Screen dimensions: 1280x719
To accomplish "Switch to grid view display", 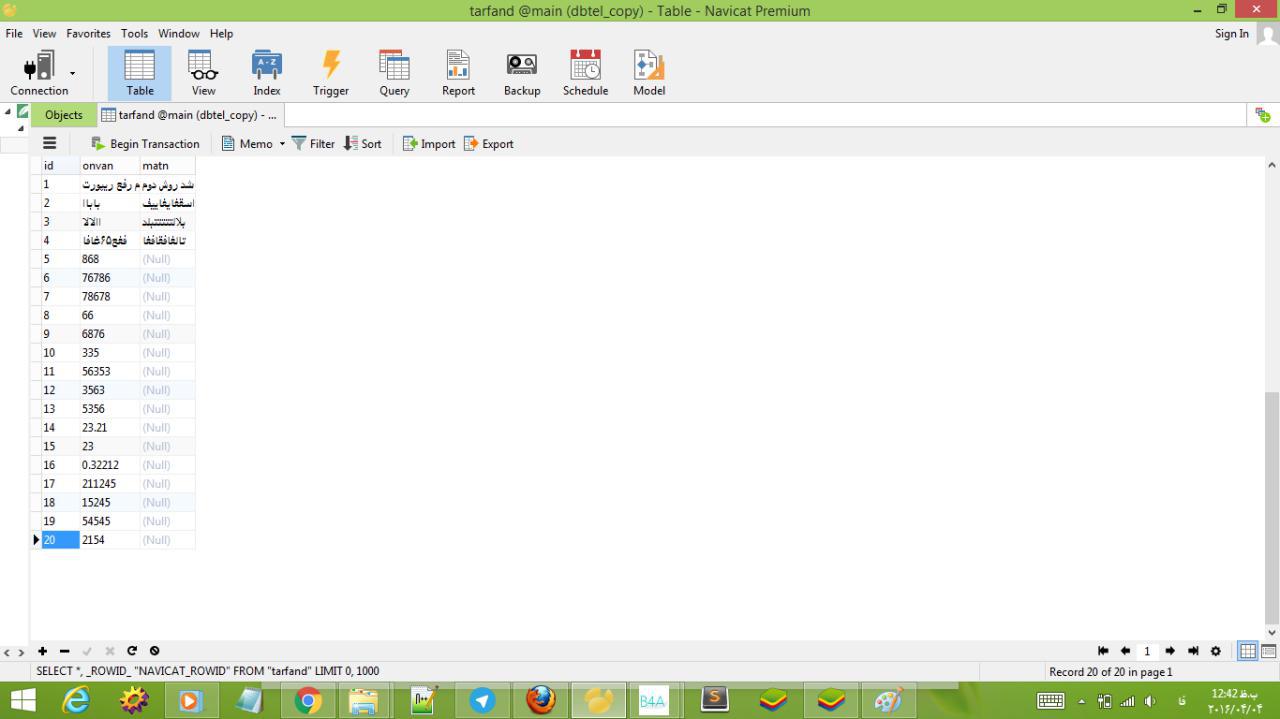I will coord(1247,651).
